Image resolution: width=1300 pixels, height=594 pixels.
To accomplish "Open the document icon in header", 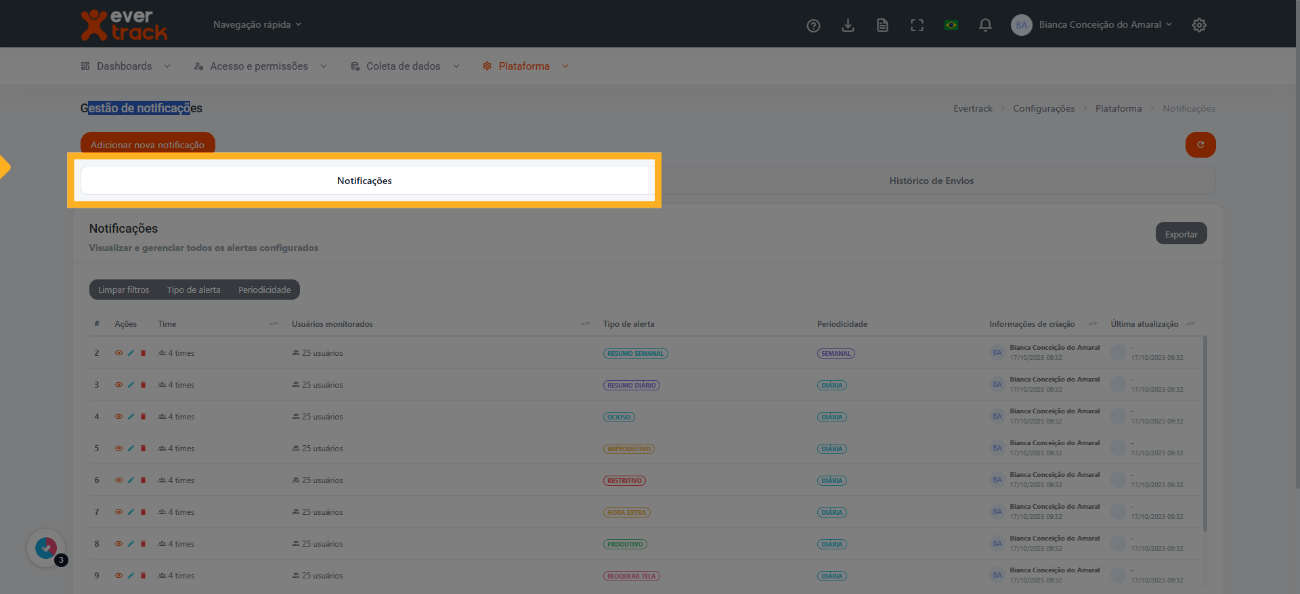I will pos(882,25).
